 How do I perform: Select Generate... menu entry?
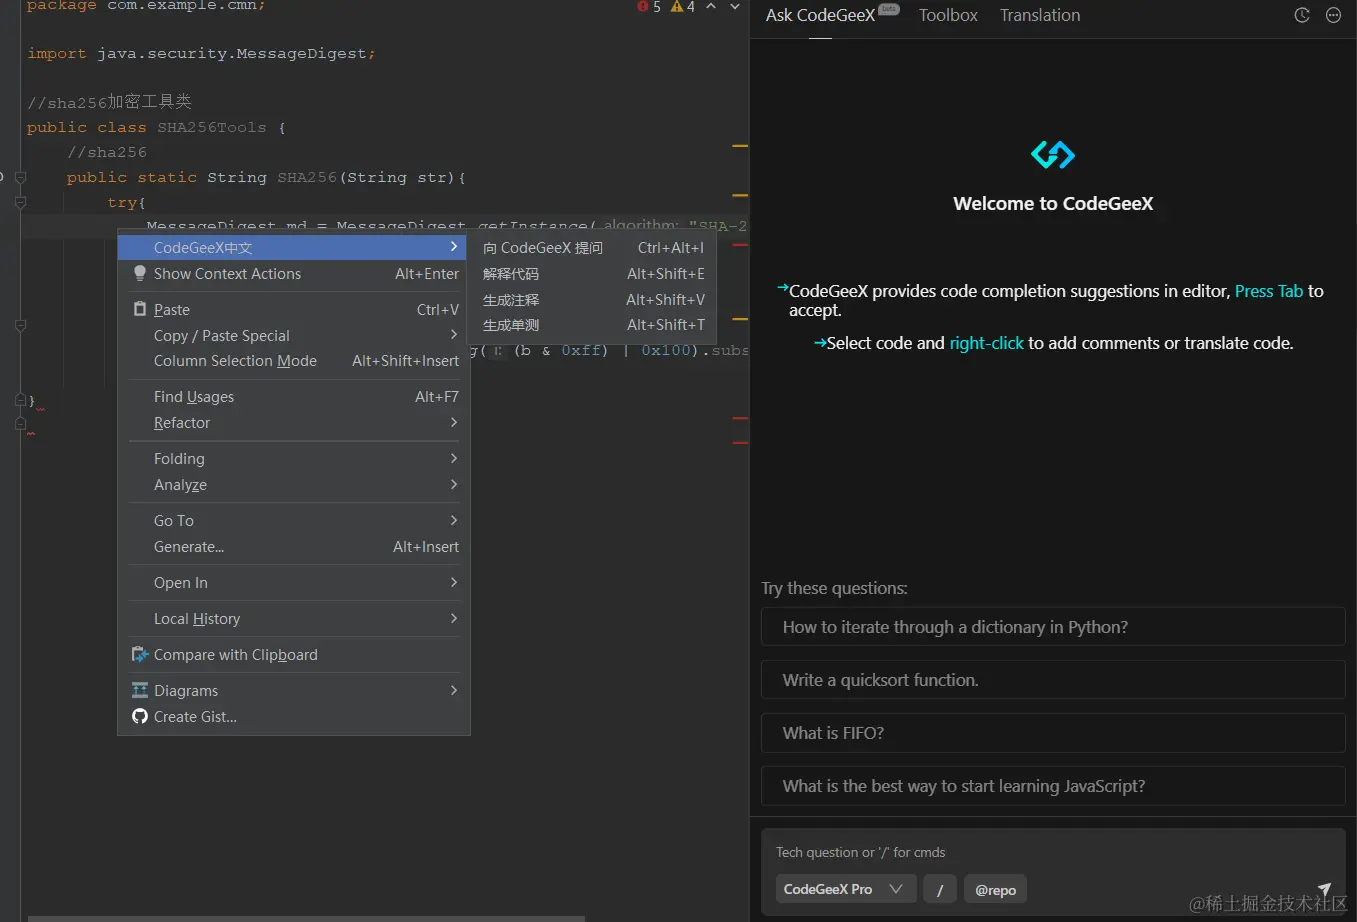click(x=294, y=546)
